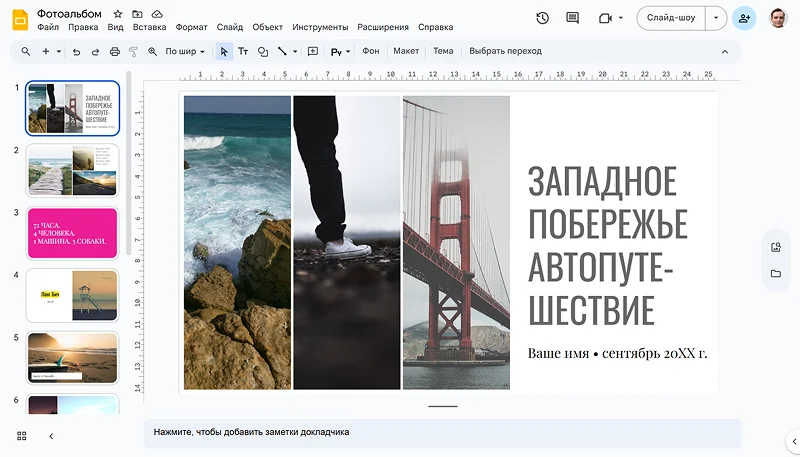The height and width of the screenshot is (457, 800).
Task: Undo the last action
Action: [77, 52]
